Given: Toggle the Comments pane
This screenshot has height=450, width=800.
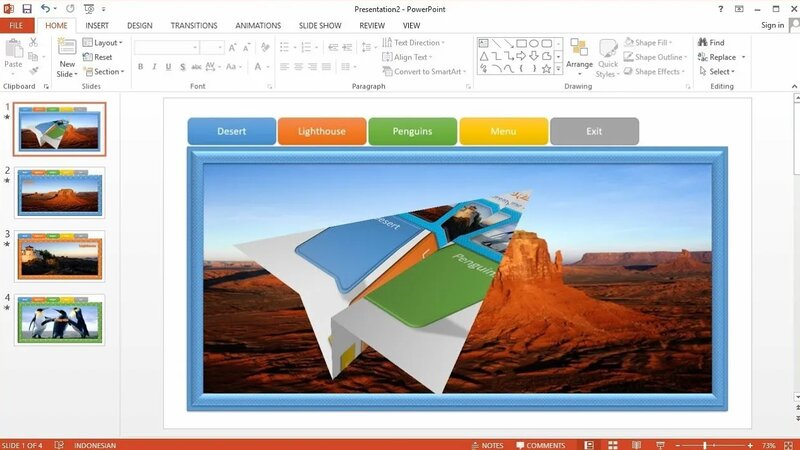Looking at the screenshot, I should [540, 445].
